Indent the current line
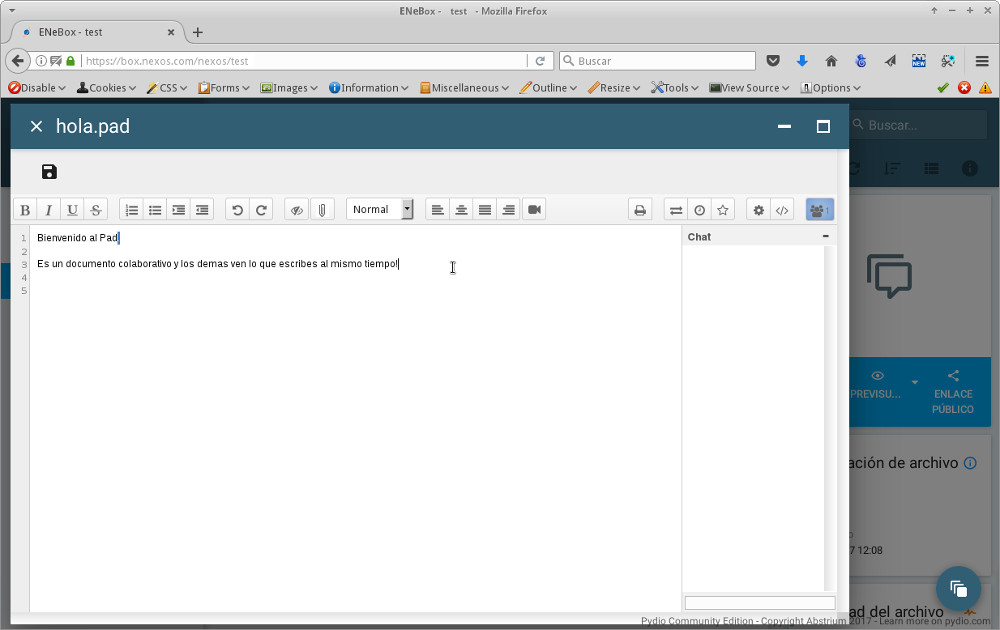Screen dimensions: 1000x630 point(179,210)
